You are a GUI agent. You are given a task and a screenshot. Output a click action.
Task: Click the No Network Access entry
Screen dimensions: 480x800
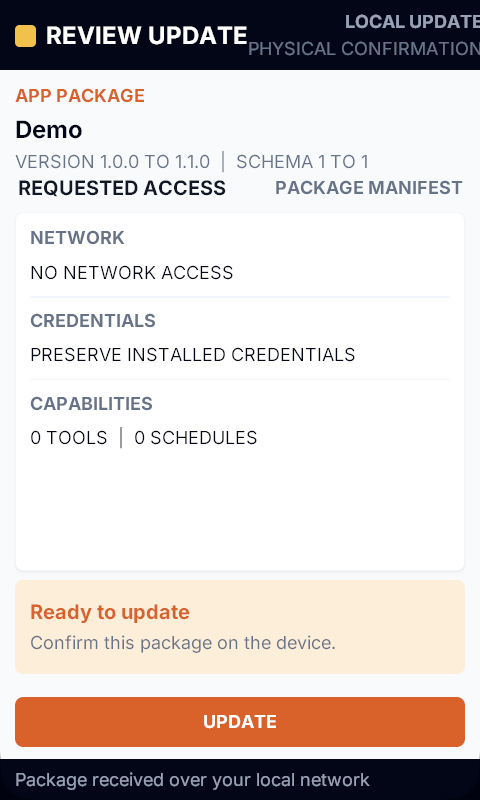(132, 272)
